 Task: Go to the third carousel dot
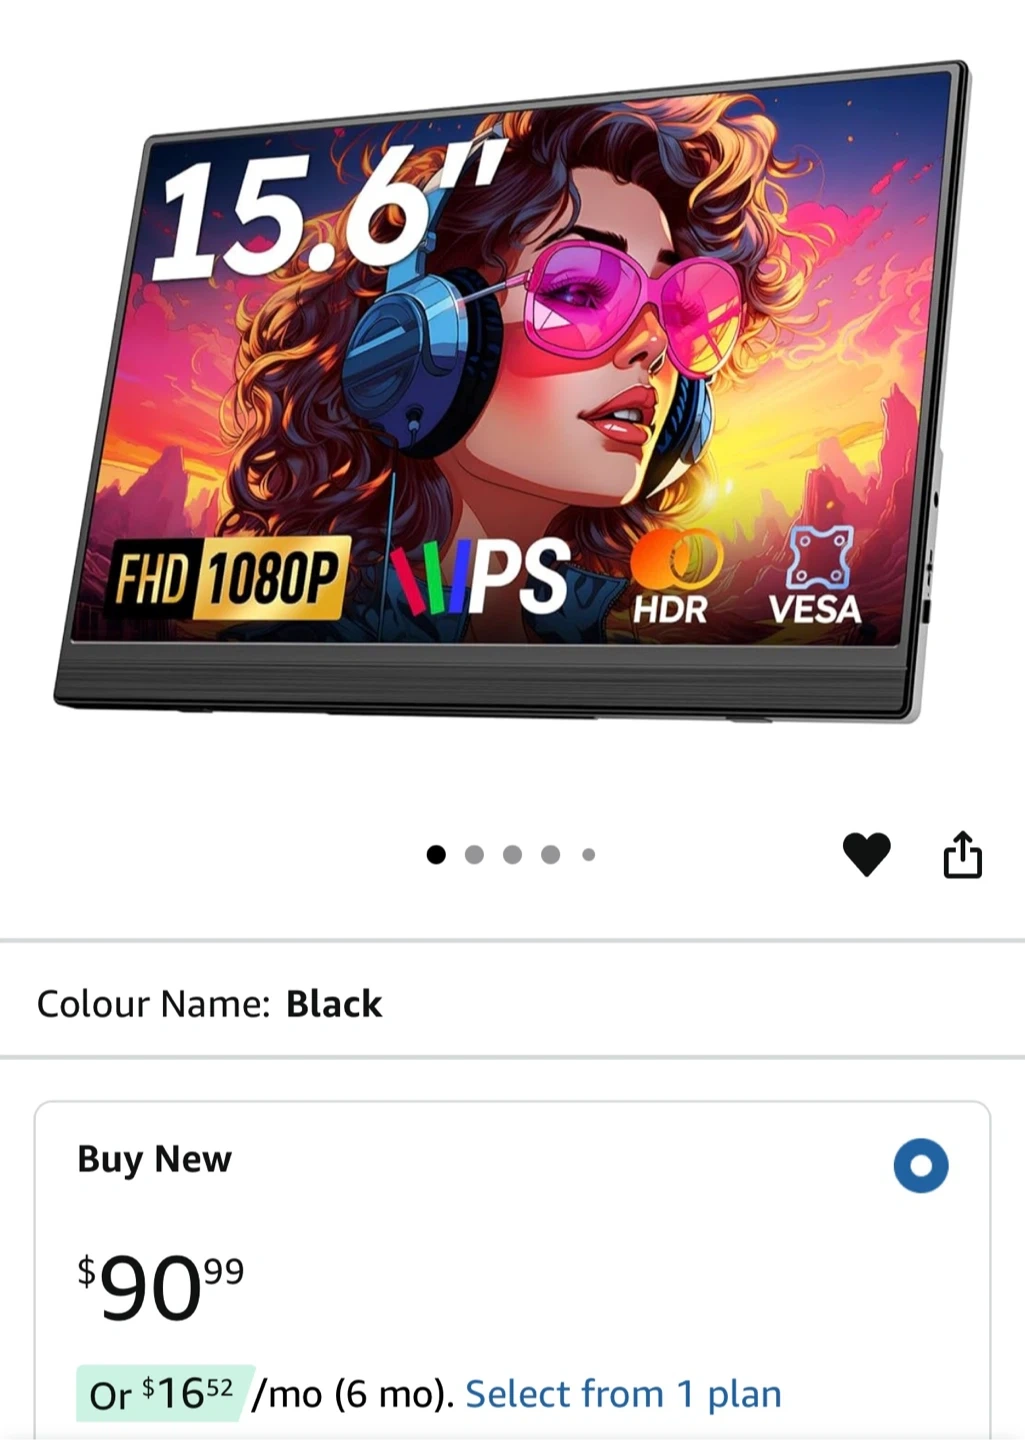click(x=512, y=854)
